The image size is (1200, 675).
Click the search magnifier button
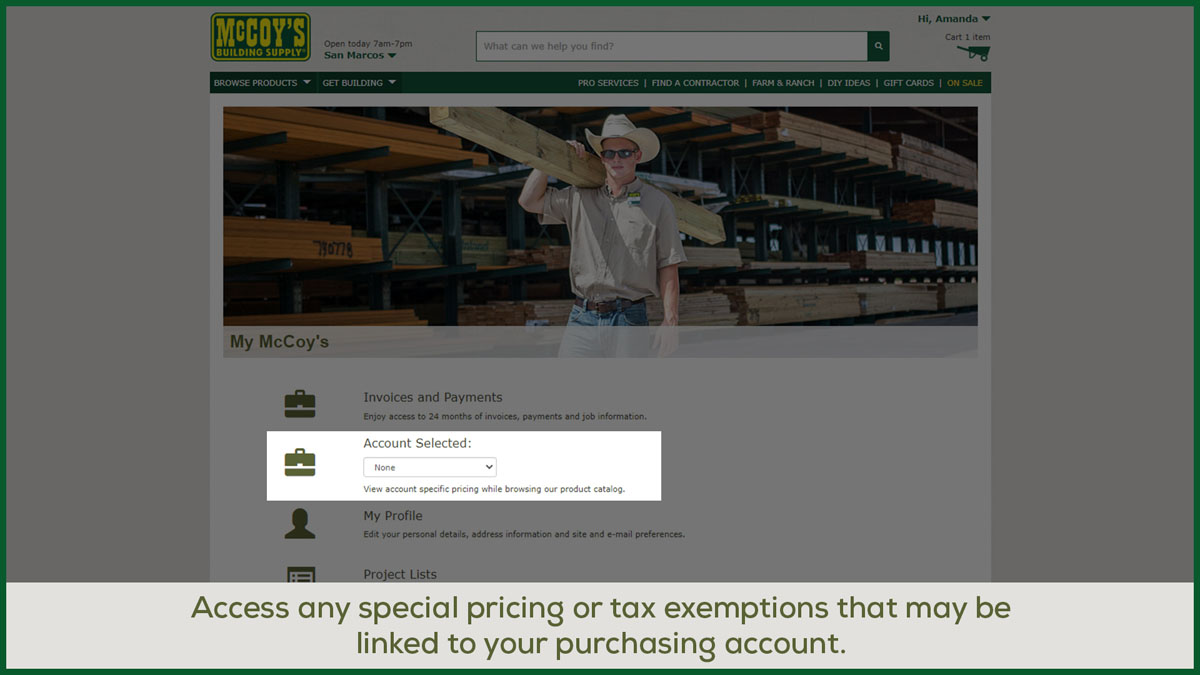(878, 46)
